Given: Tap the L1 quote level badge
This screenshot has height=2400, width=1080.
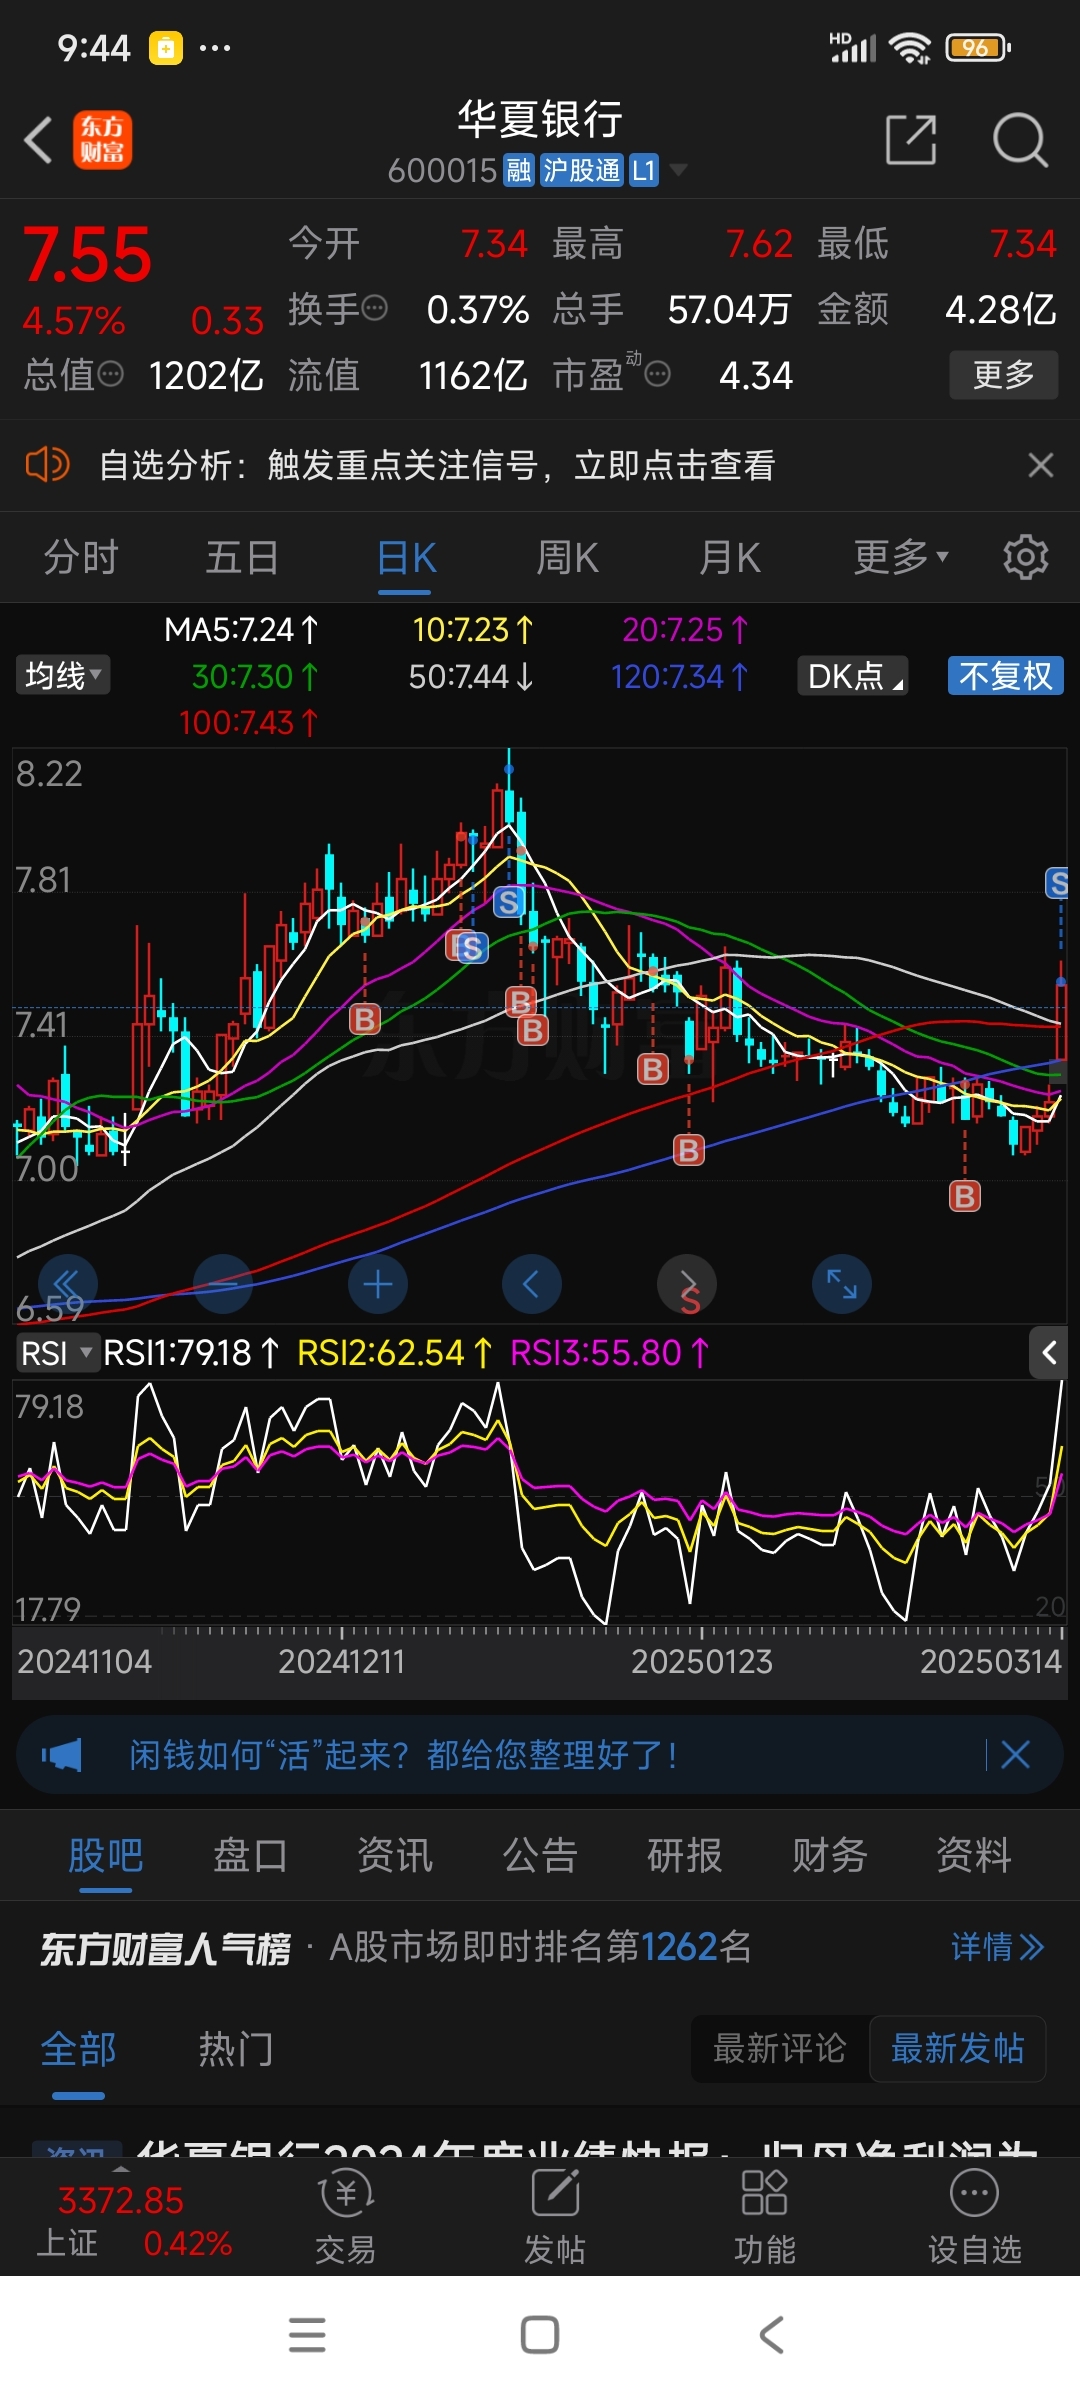Looking at the screenshot, I should pyautogui.click(x=644, y=170).
